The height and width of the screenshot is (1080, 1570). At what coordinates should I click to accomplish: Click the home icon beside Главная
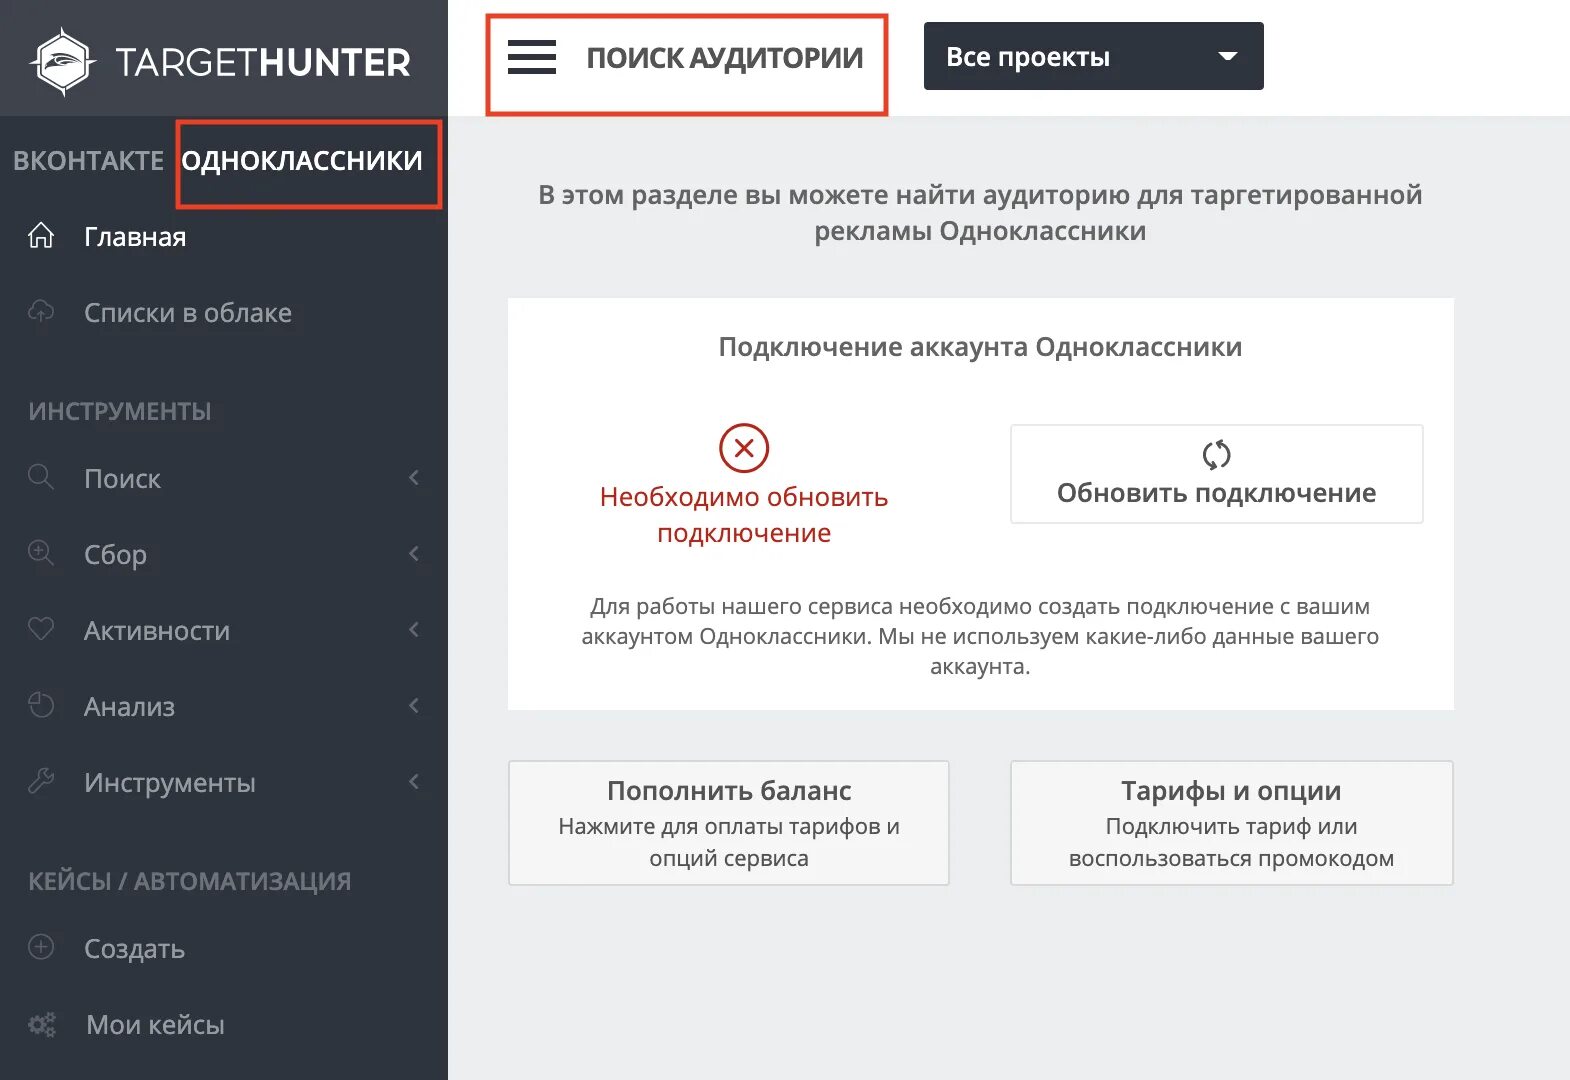41,236
